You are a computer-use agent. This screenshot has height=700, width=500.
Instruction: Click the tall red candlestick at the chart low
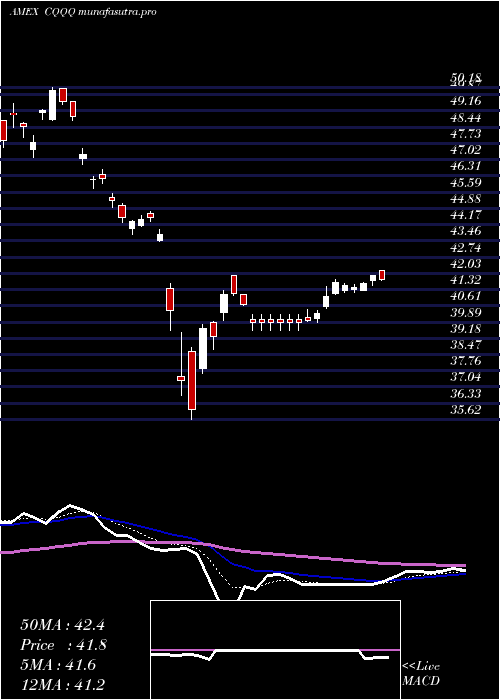[x=192, y=381]
